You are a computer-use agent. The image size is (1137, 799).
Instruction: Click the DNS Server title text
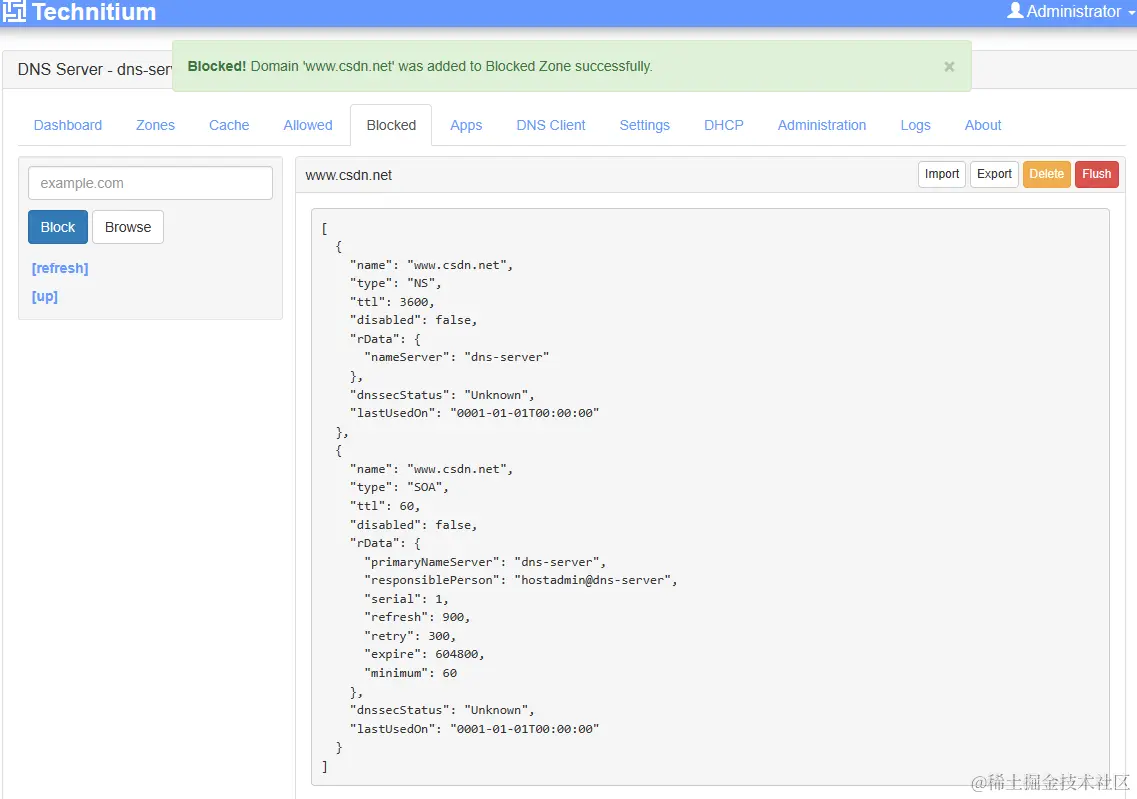(94, 70)
